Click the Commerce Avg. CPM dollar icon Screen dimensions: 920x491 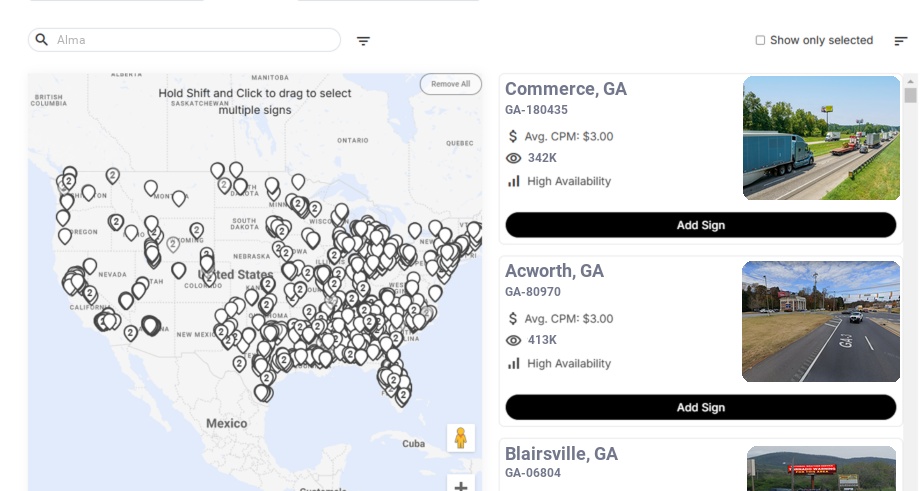(513, 136)
